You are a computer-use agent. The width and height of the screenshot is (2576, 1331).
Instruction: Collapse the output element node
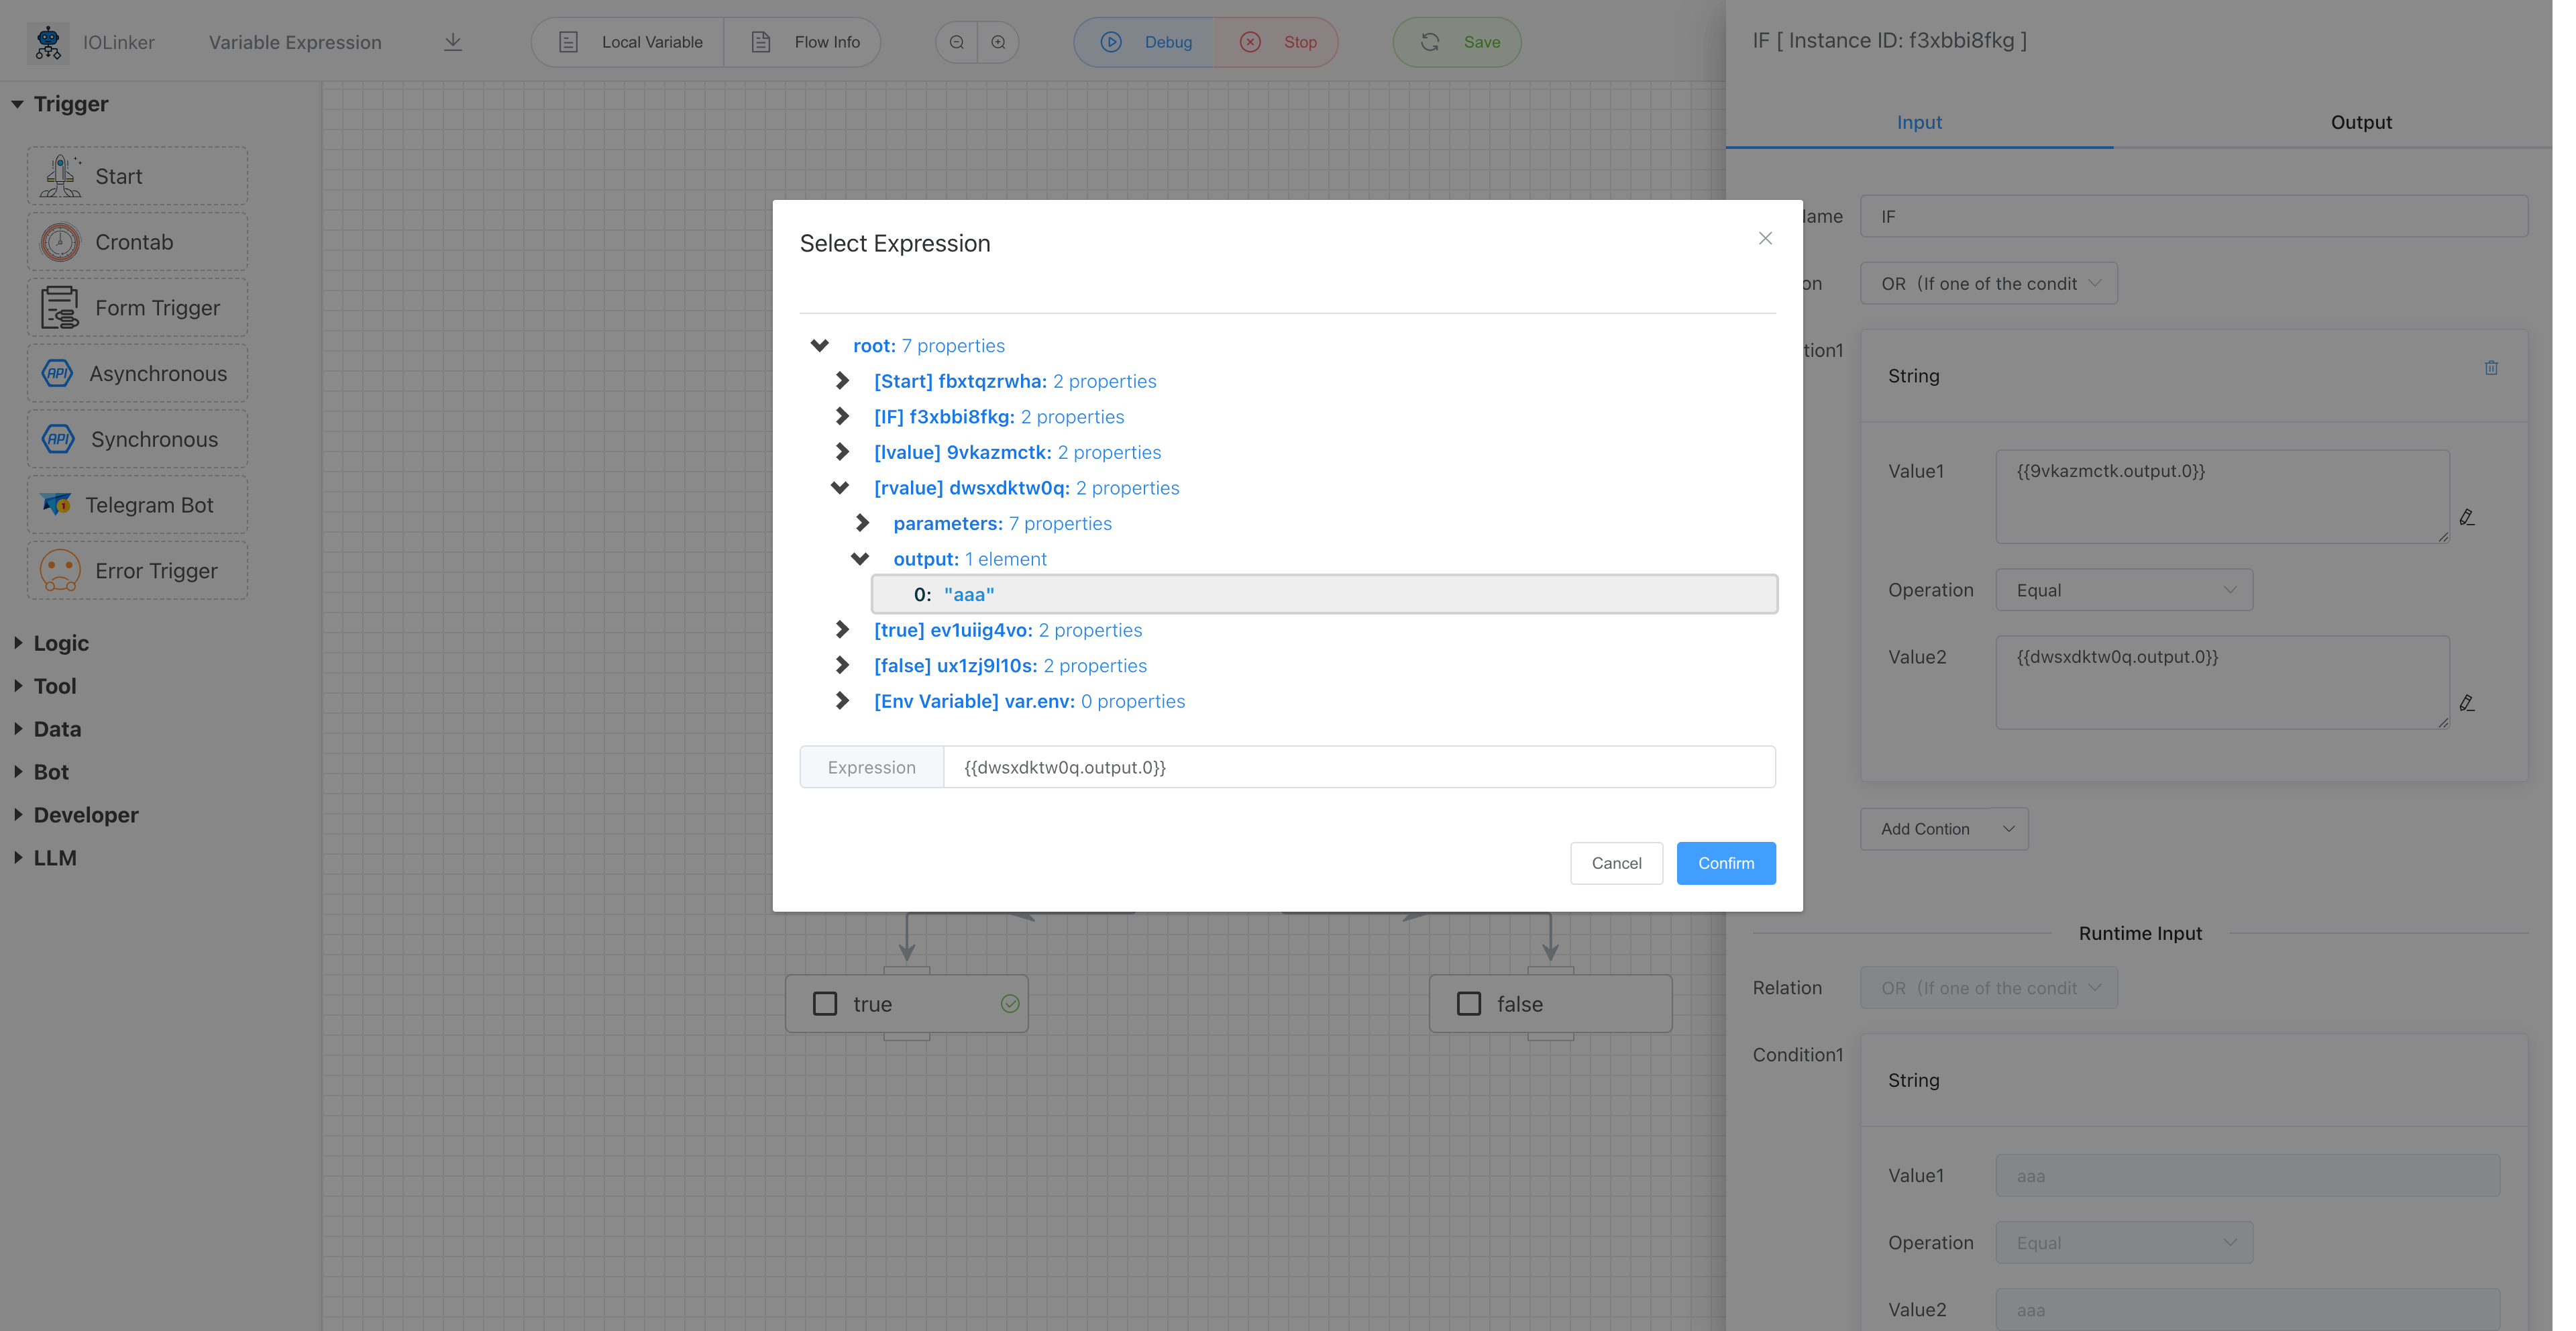tap(860, 559)
